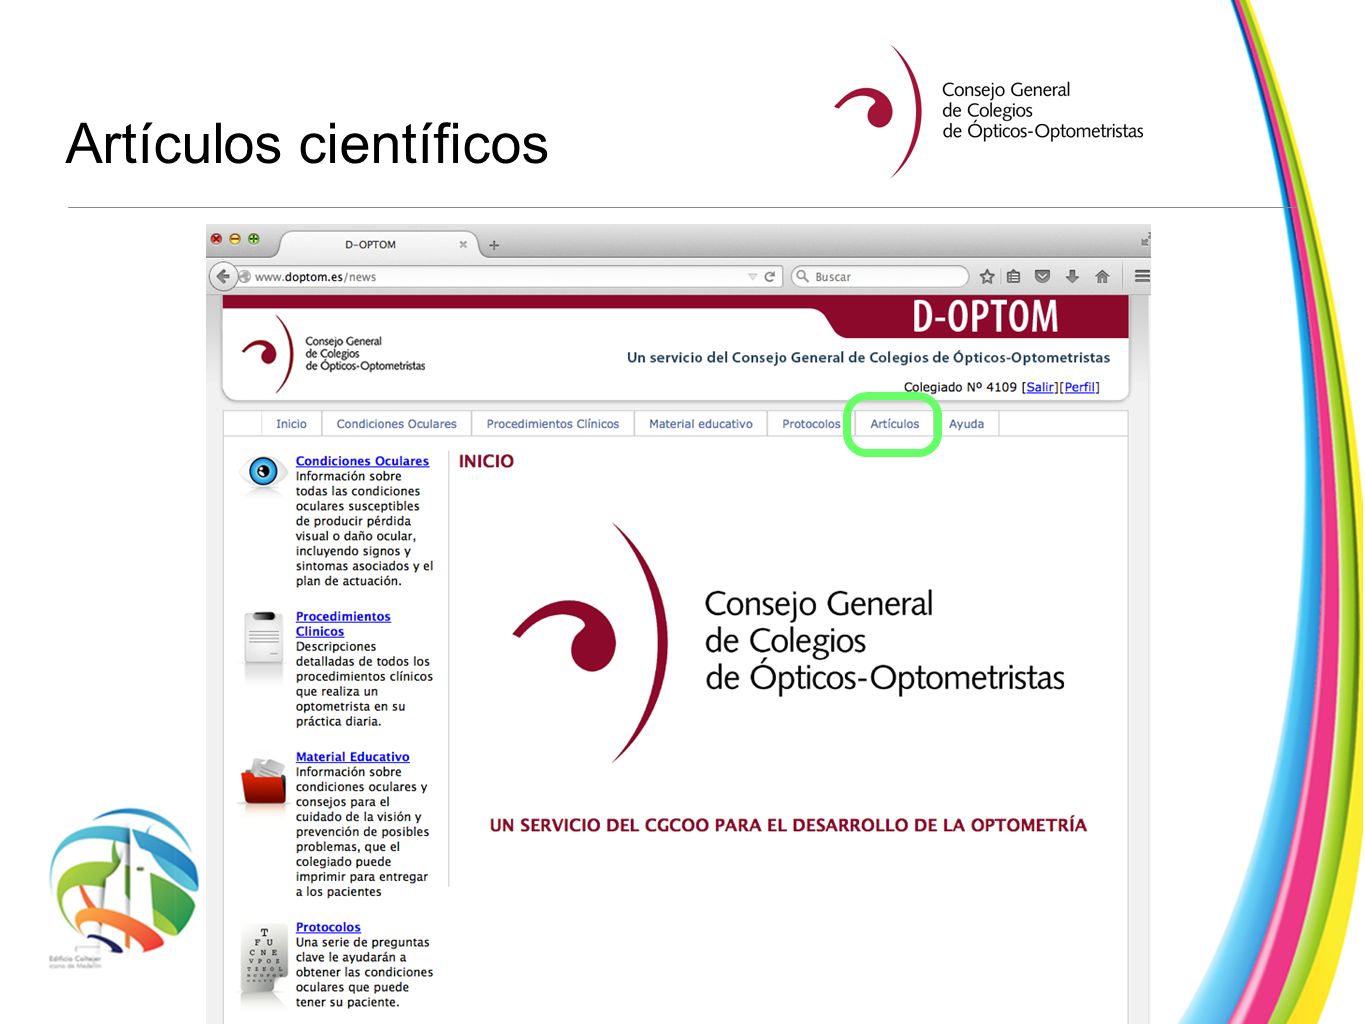Image resolution: width=1365 pixels, height=1024 pixels.
Task: Click the Consejo General logo in site header
Action: click(x=333, y=354)
